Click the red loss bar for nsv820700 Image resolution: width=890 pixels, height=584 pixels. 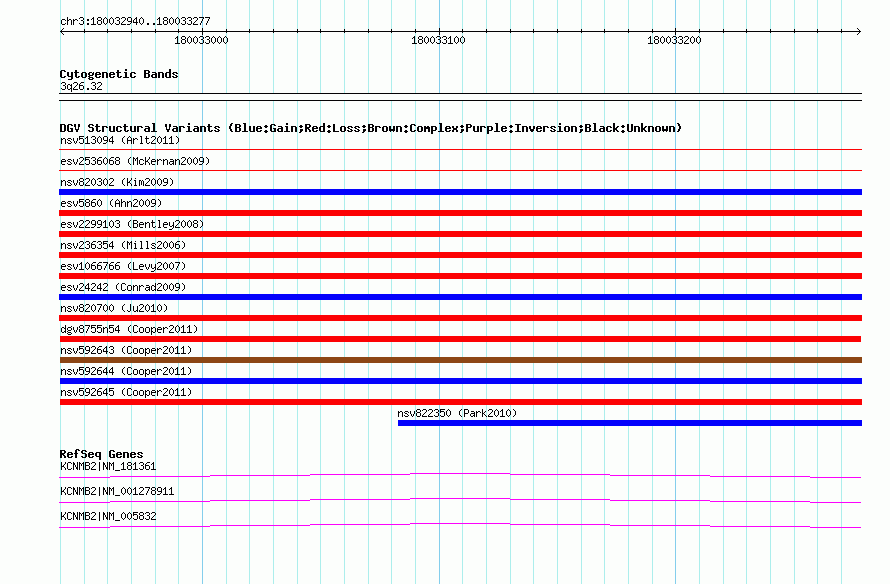(x=460, y=318)
